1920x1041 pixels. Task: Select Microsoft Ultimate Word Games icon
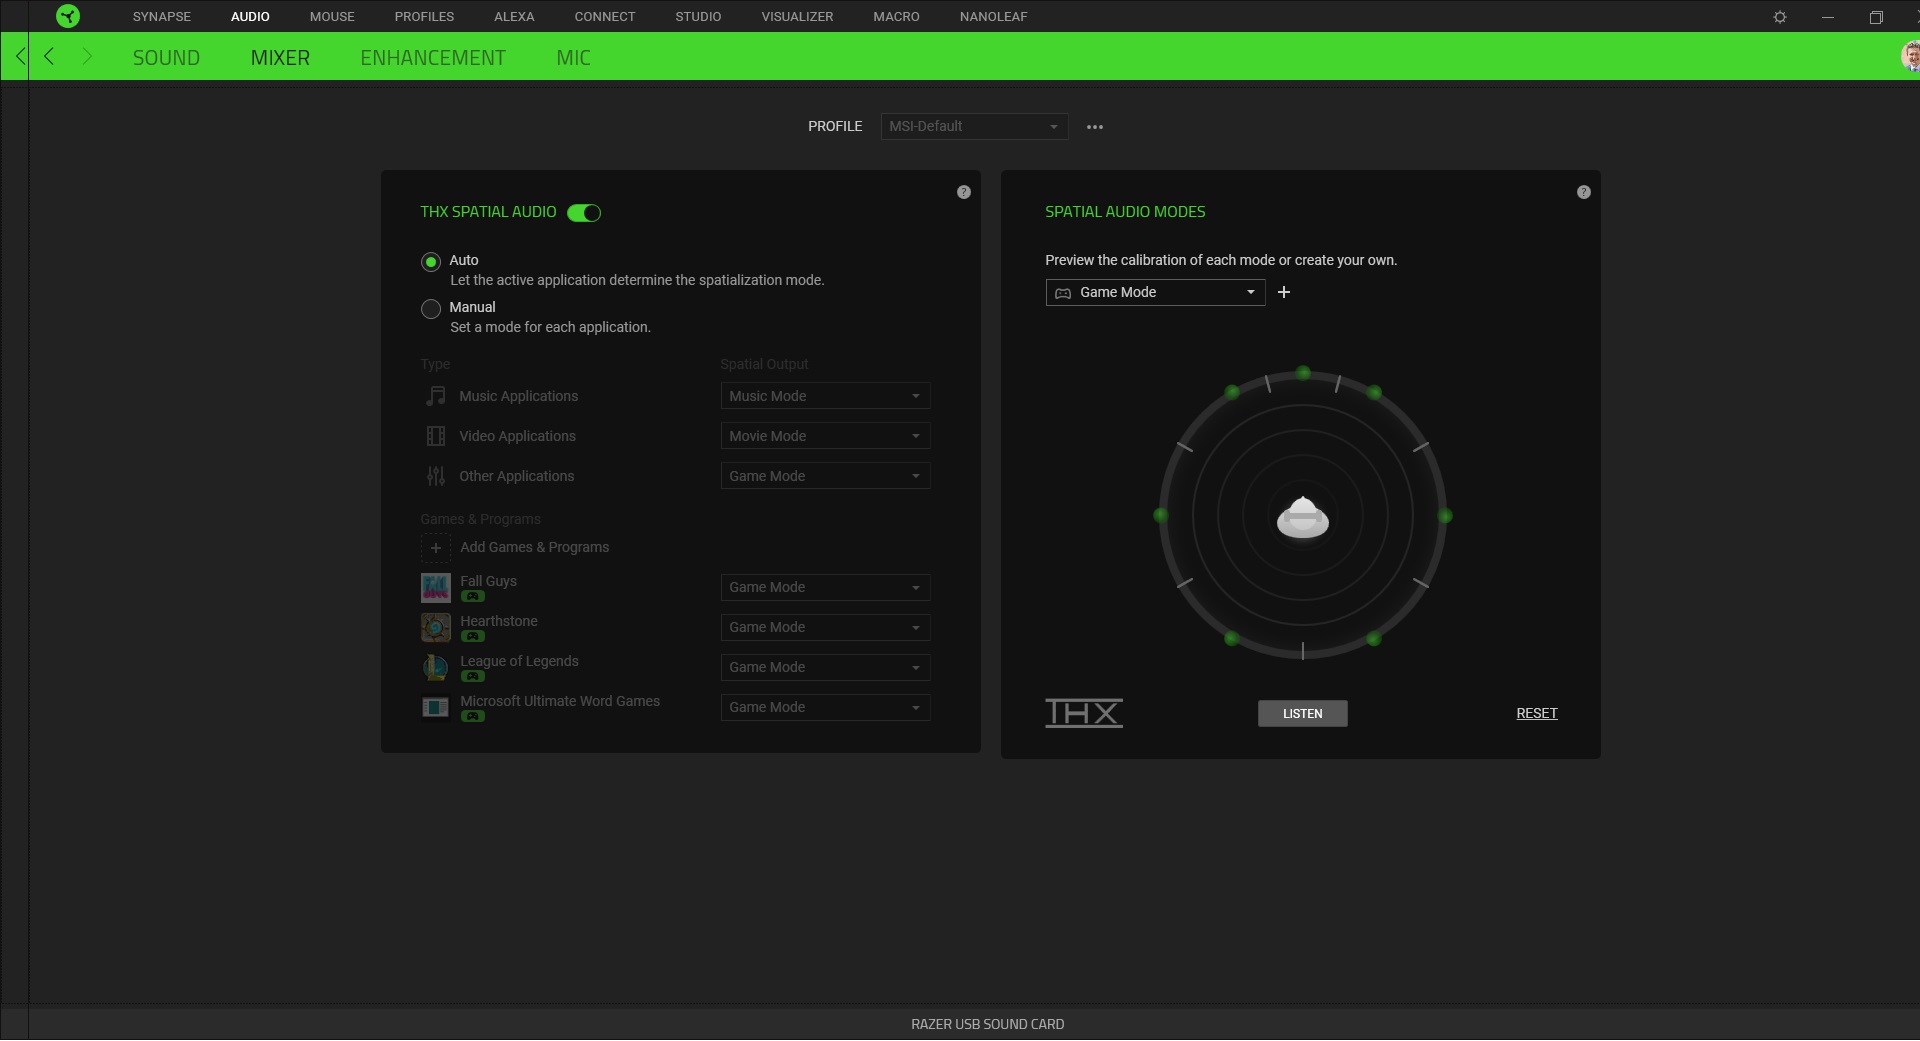436,708
